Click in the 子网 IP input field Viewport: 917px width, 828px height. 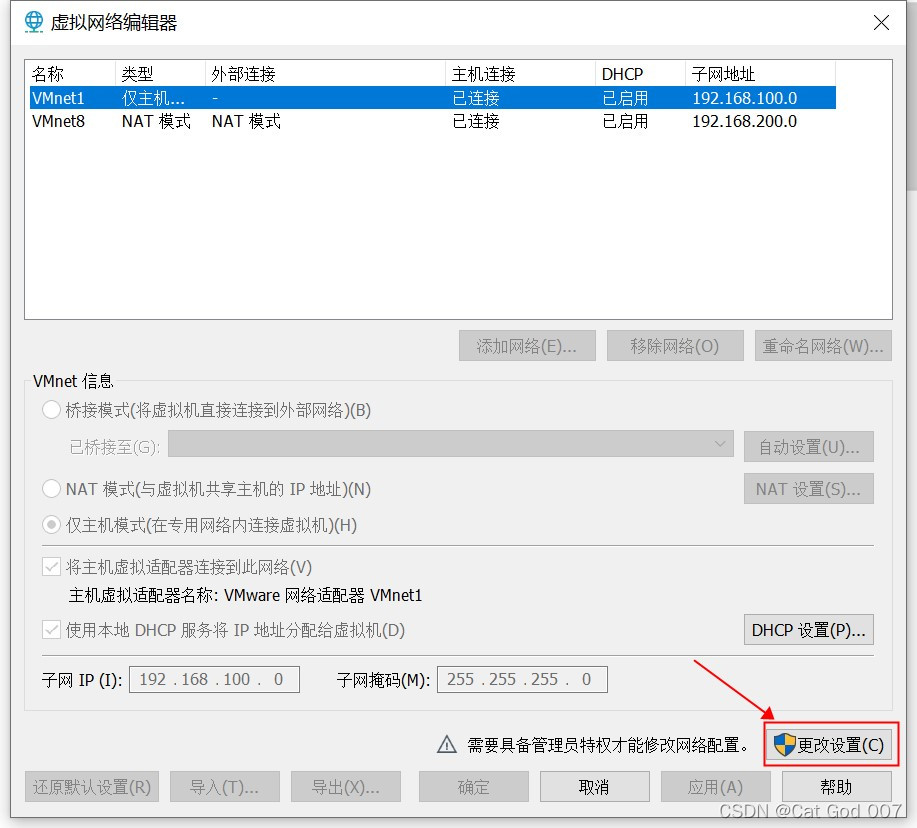[214, 679]
